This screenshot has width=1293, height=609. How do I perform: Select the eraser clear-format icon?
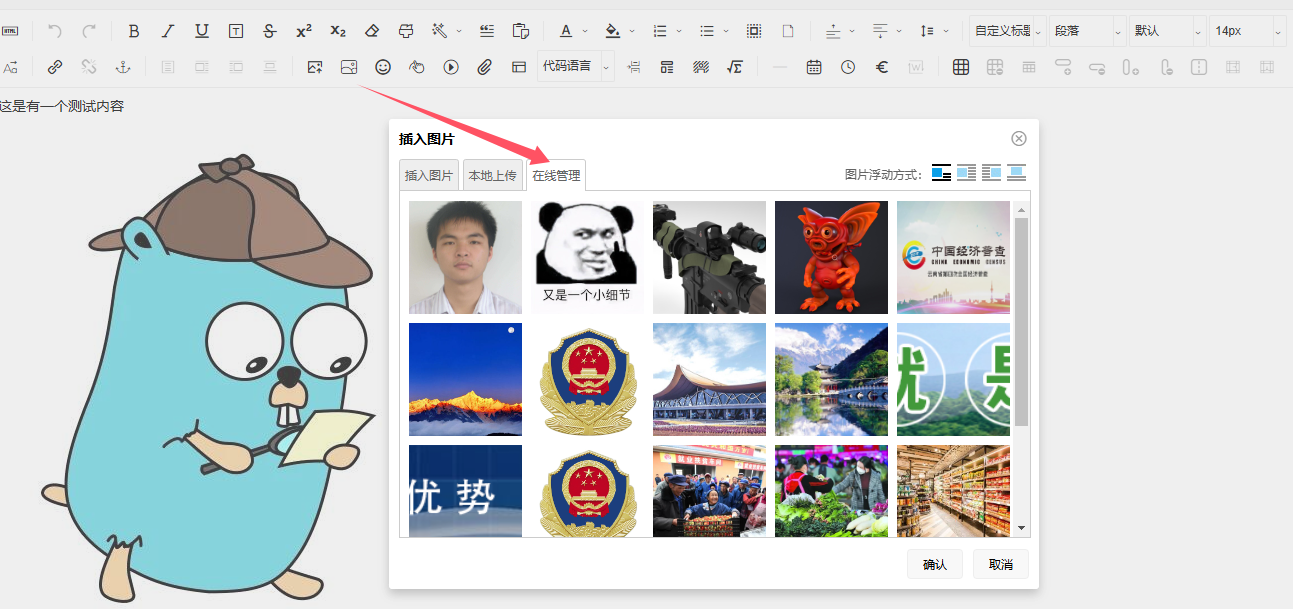point(372,31)
